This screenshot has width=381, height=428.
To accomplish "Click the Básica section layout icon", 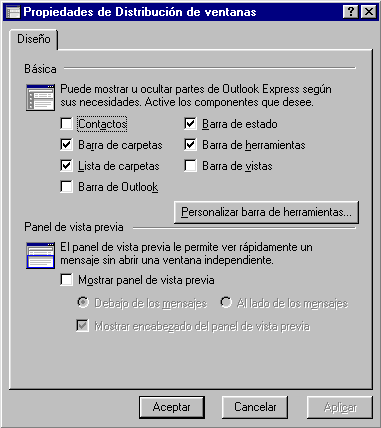I will coord(40,97).
